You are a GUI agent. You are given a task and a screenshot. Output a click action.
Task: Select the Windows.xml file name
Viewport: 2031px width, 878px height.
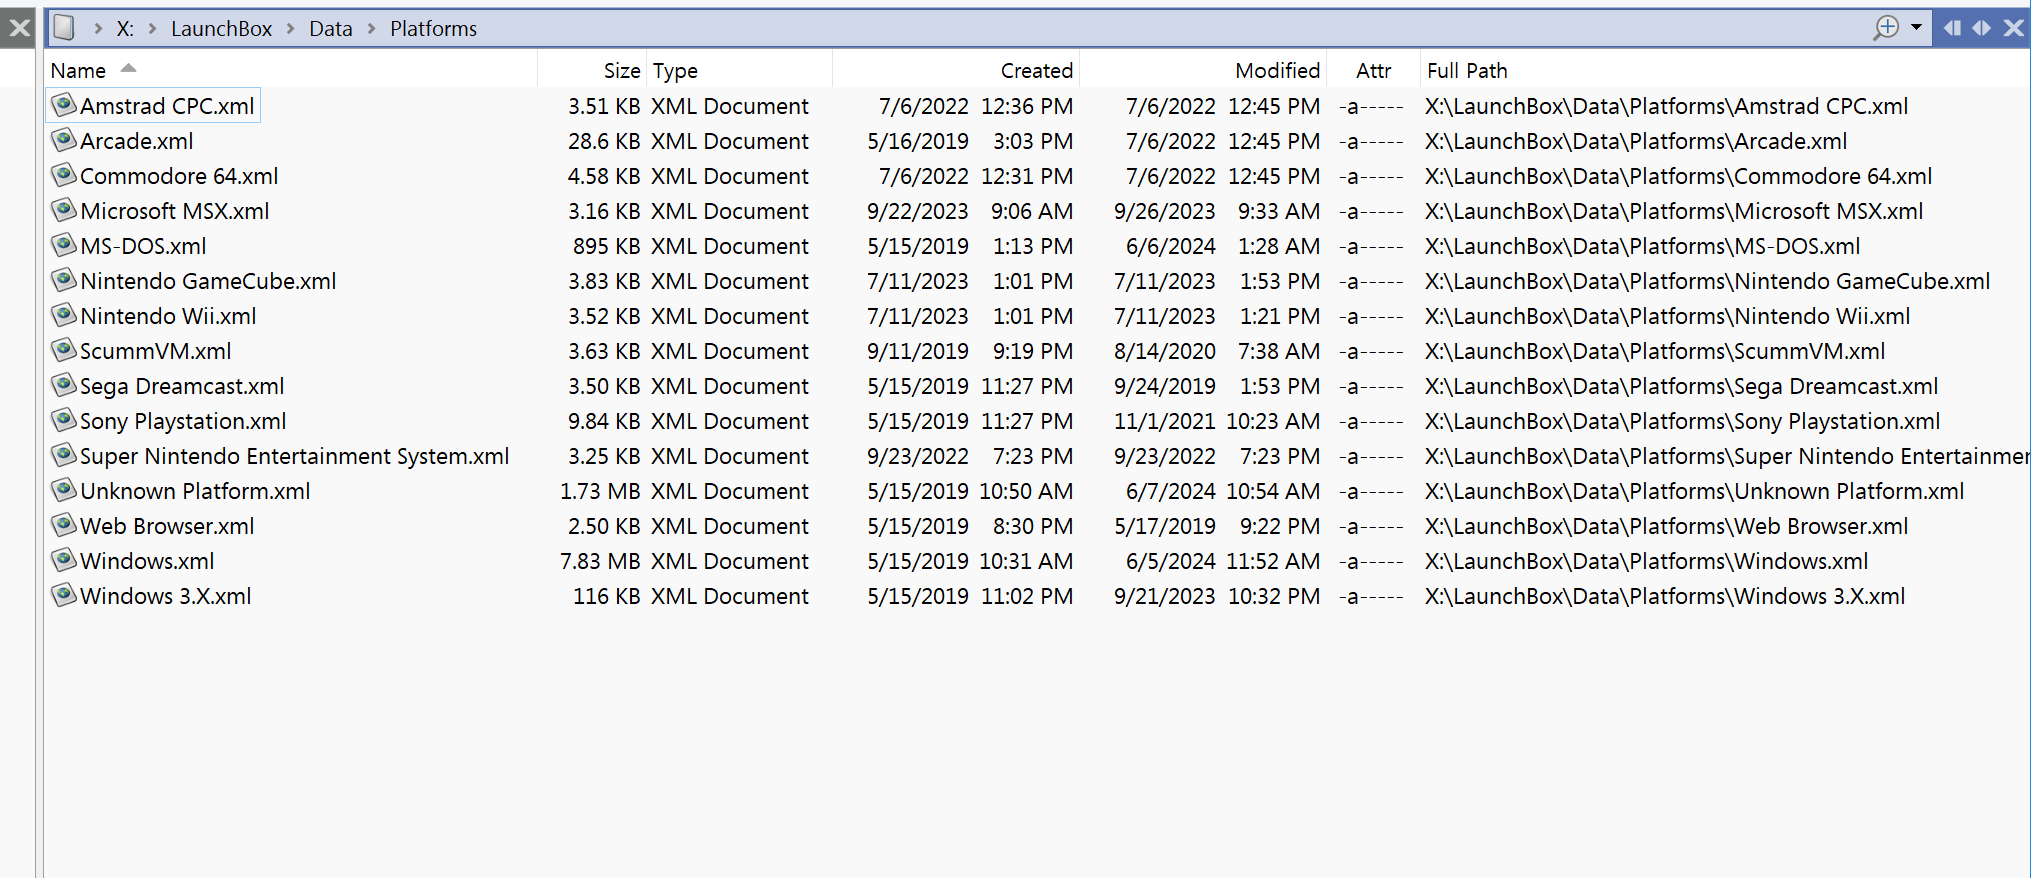point(147,561)
